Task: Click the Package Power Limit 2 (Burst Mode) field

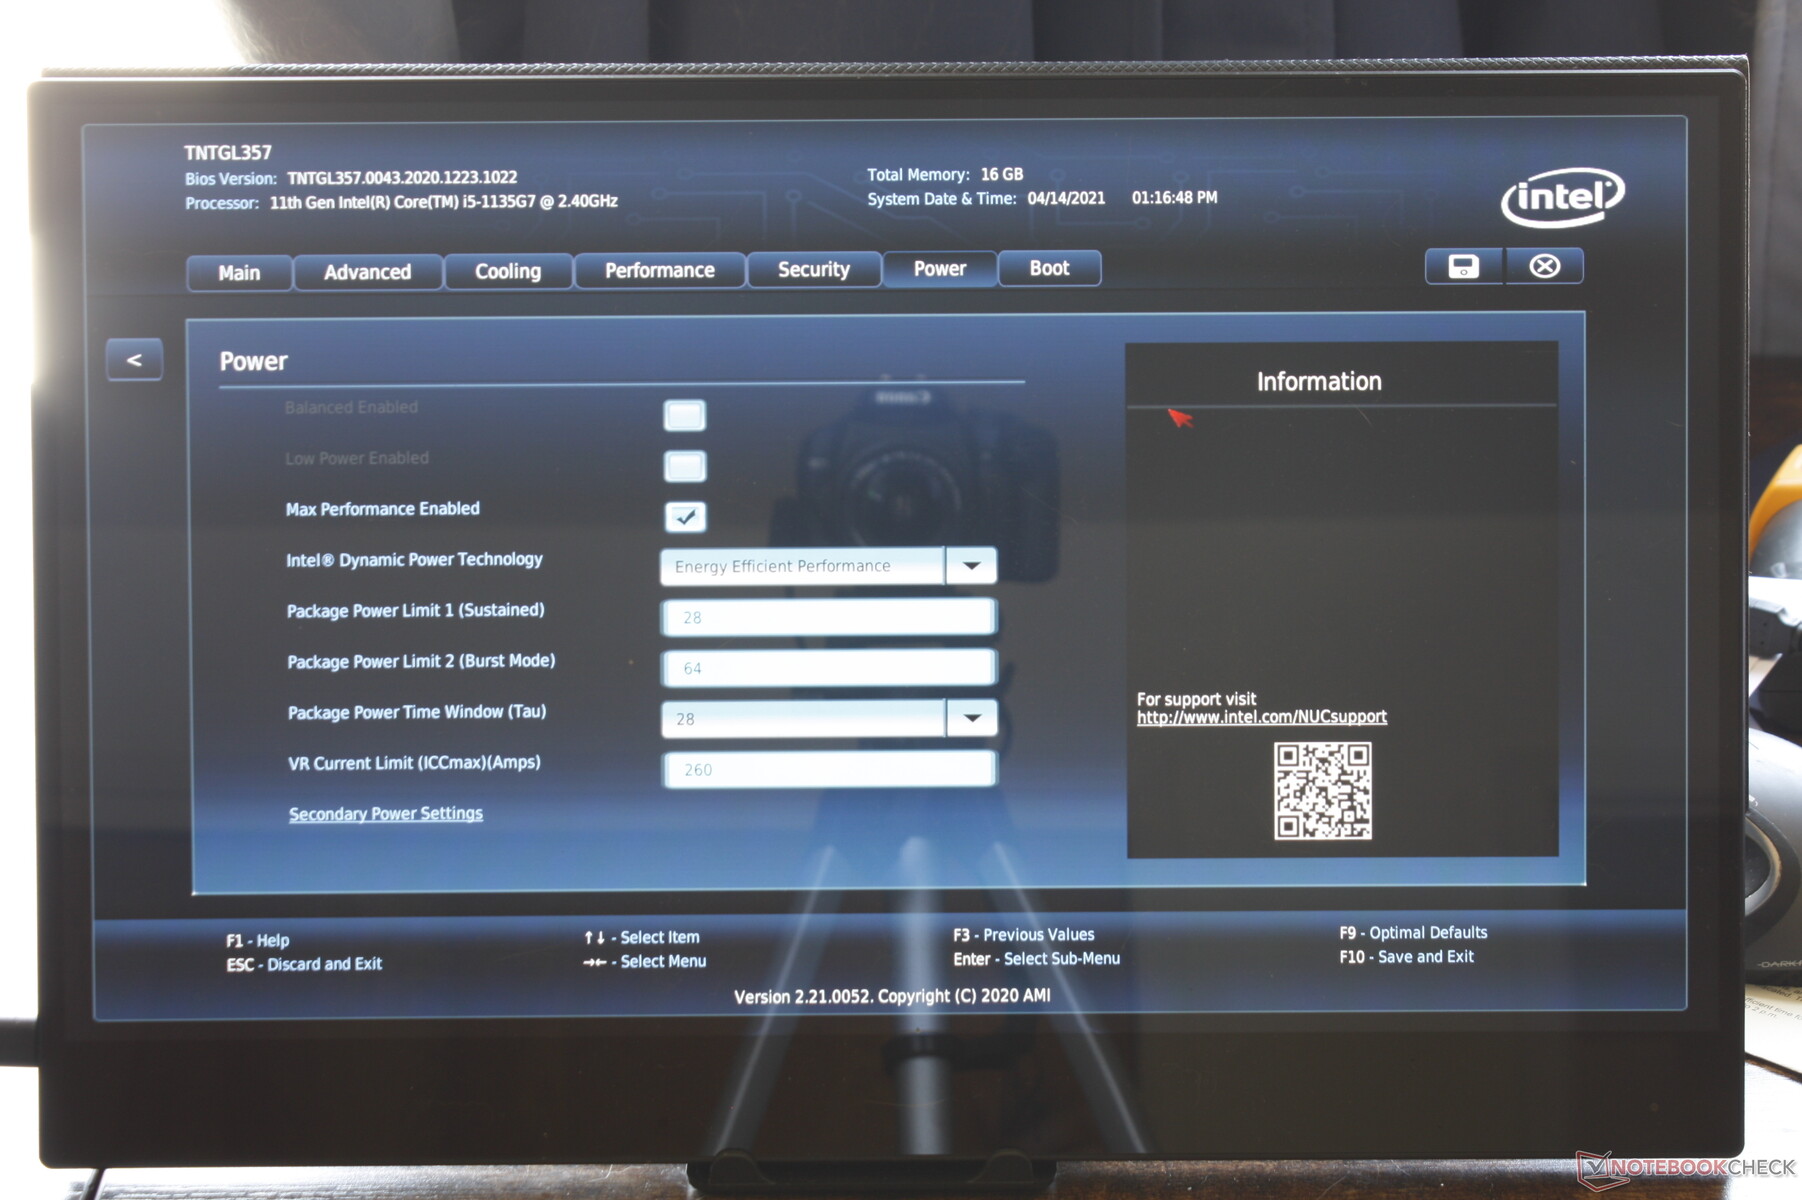Action: point(829,668)
